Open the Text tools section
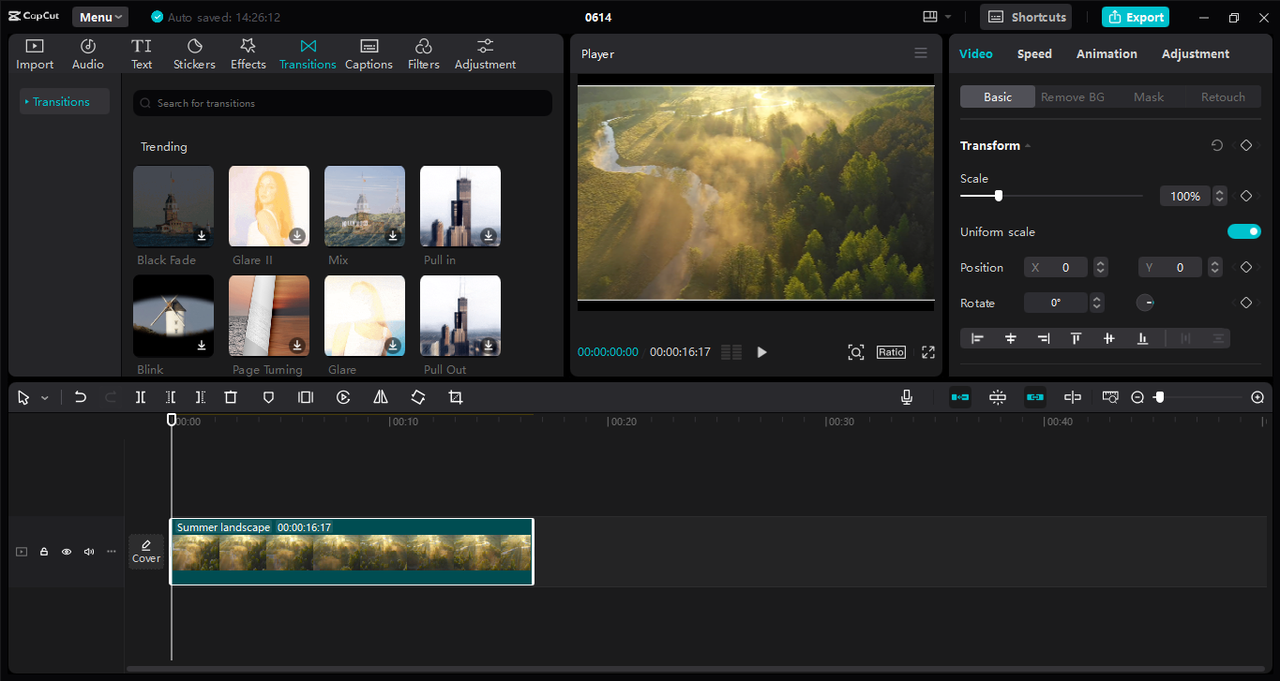 point(142,54)
